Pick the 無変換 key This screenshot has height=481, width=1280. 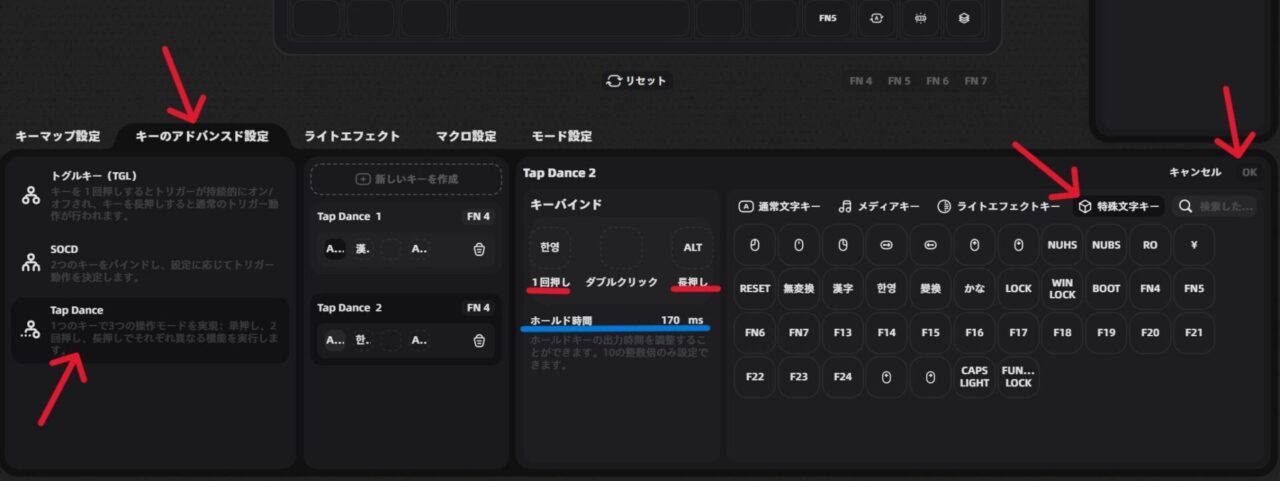point(799,288)
